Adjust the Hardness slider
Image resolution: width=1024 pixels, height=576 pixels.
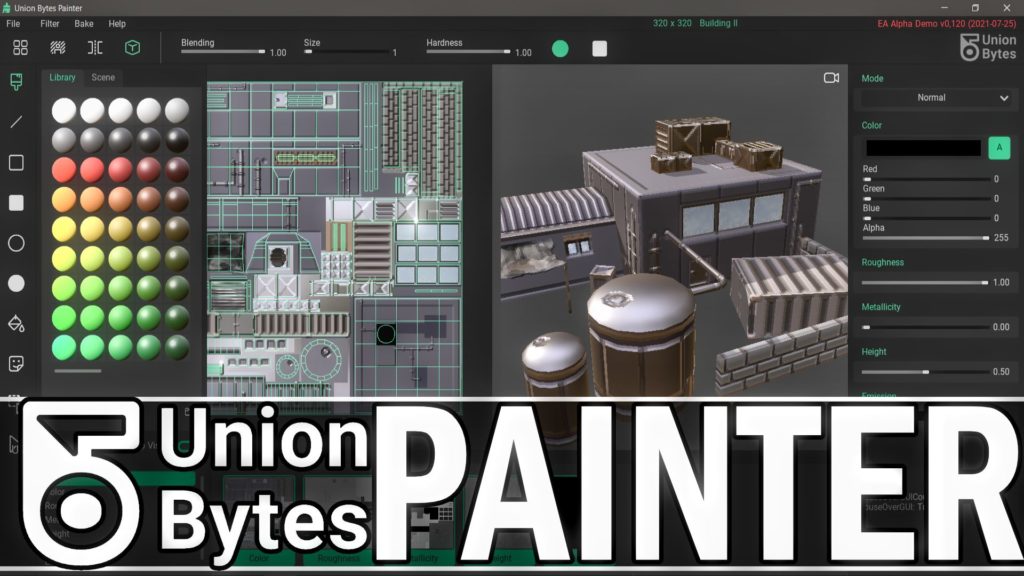pyautogui.click(x=468, y=52)
